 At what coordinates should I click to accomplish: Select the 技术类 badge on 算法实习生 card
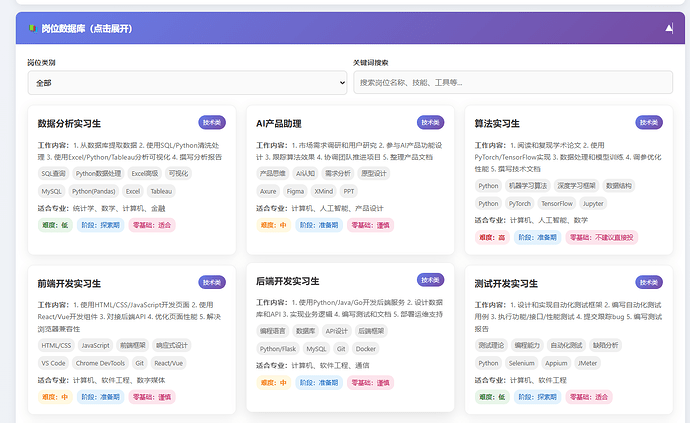(x=649, y=123)
